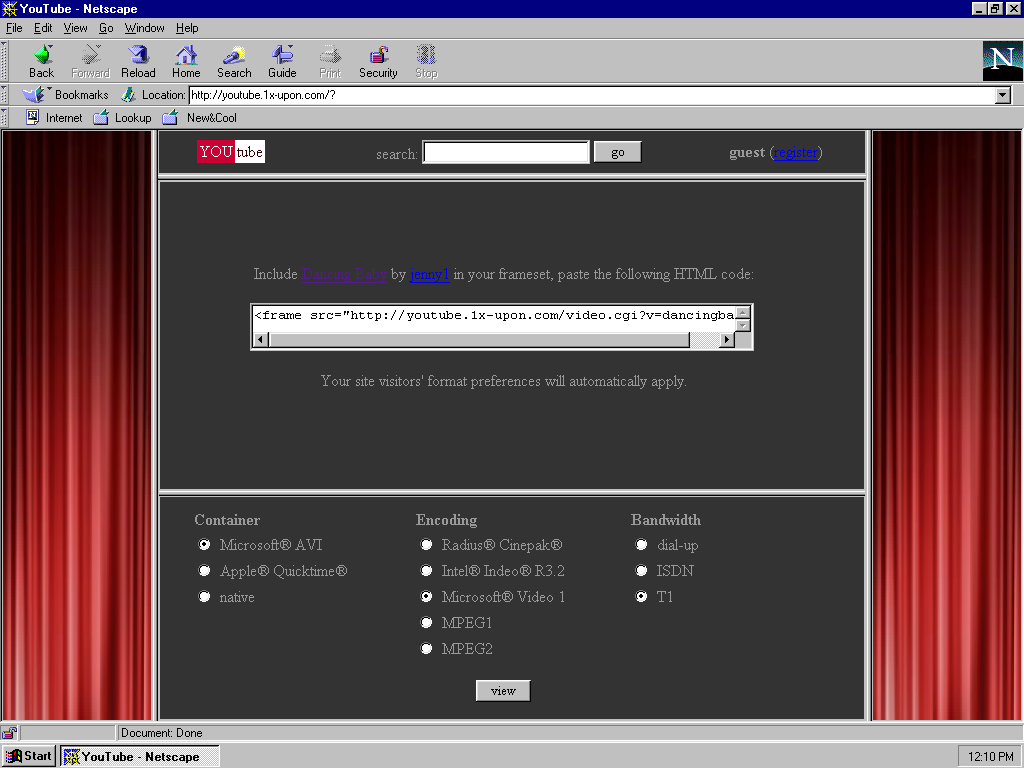Image resolution: width=1024 pixels, height=768 pixels.
Task: Click the YouTube search text field
Action: [506, 152]
